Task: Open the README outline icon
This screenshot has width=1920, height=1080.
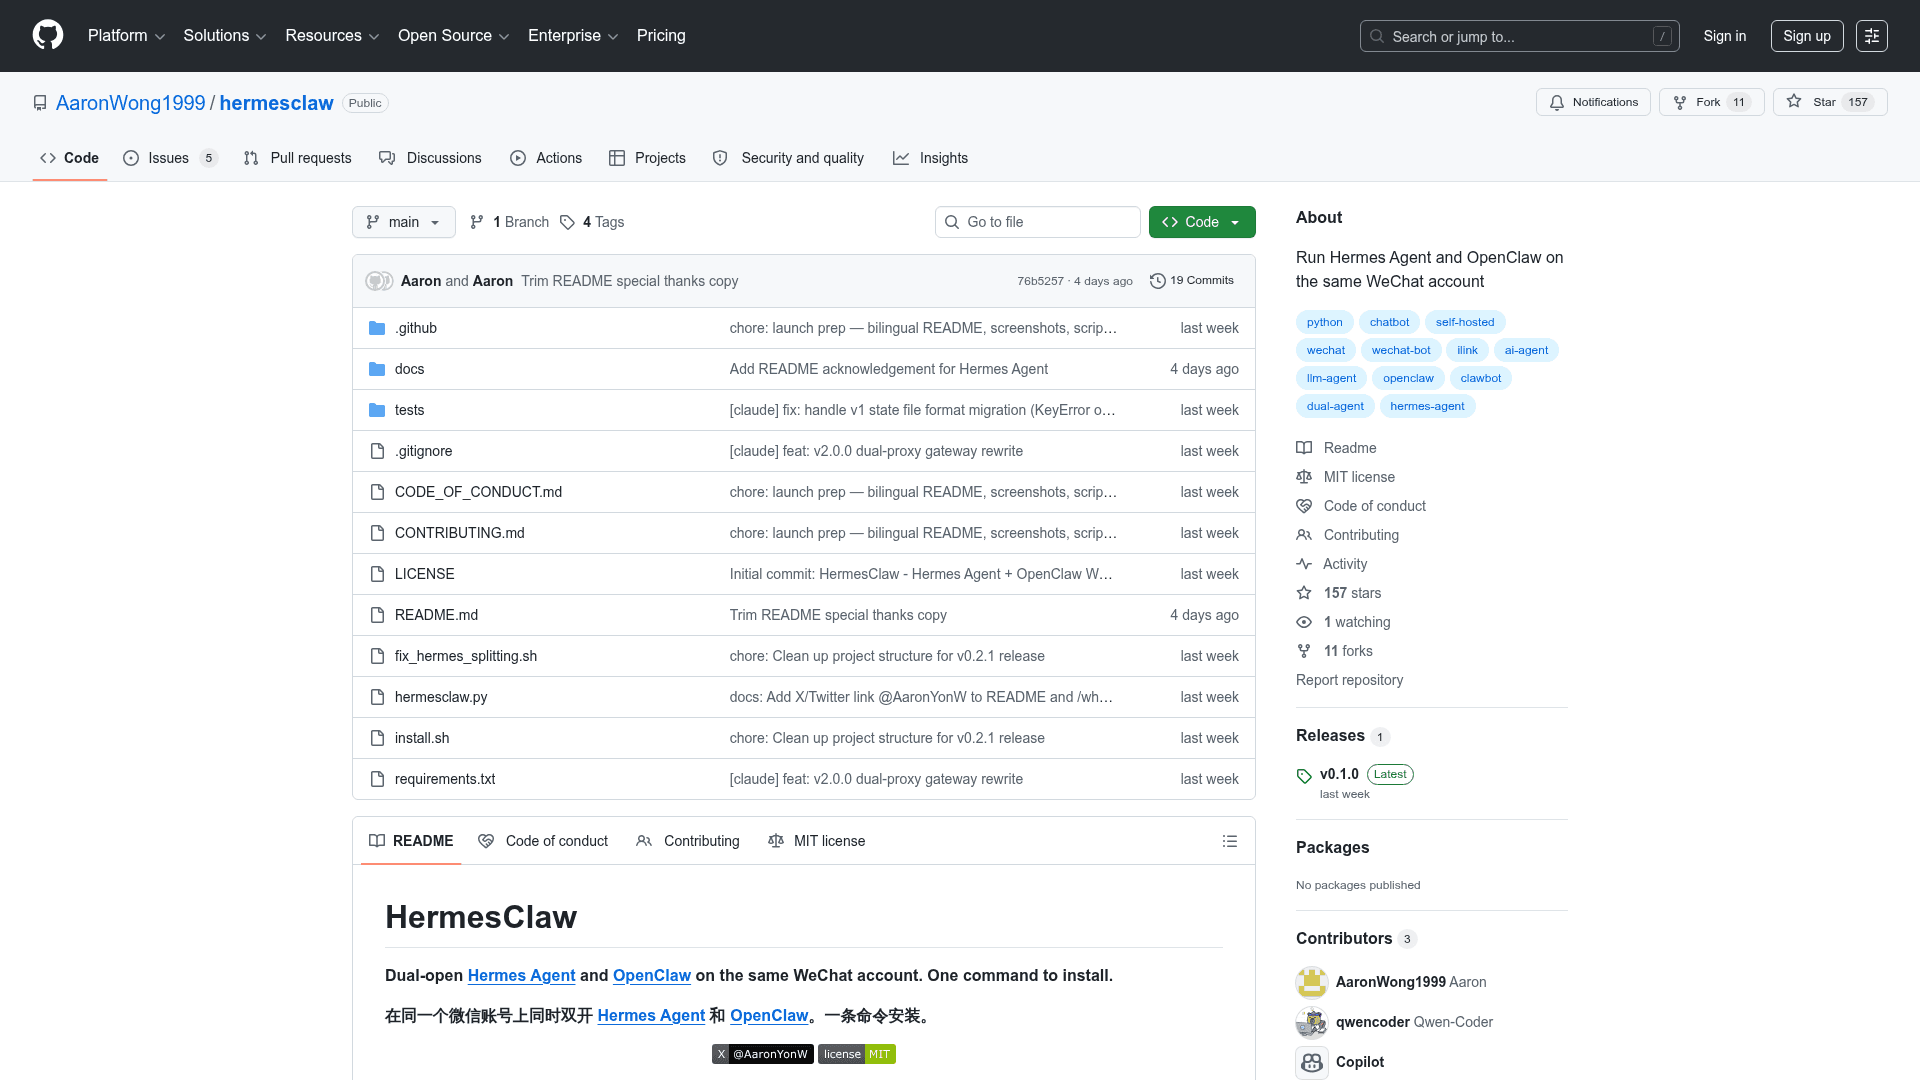Action: coord(1229,841)
